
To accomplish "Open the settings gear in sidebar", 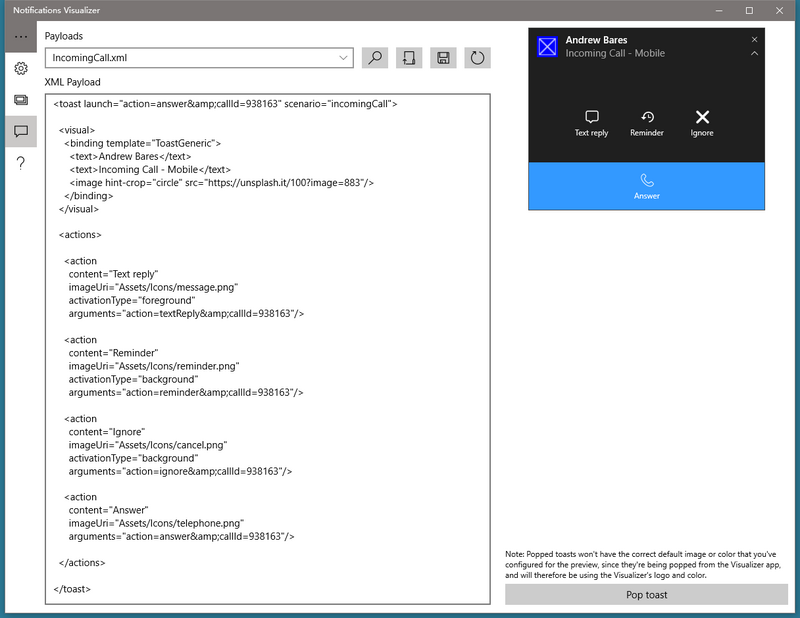I will (x=21, y=68).
